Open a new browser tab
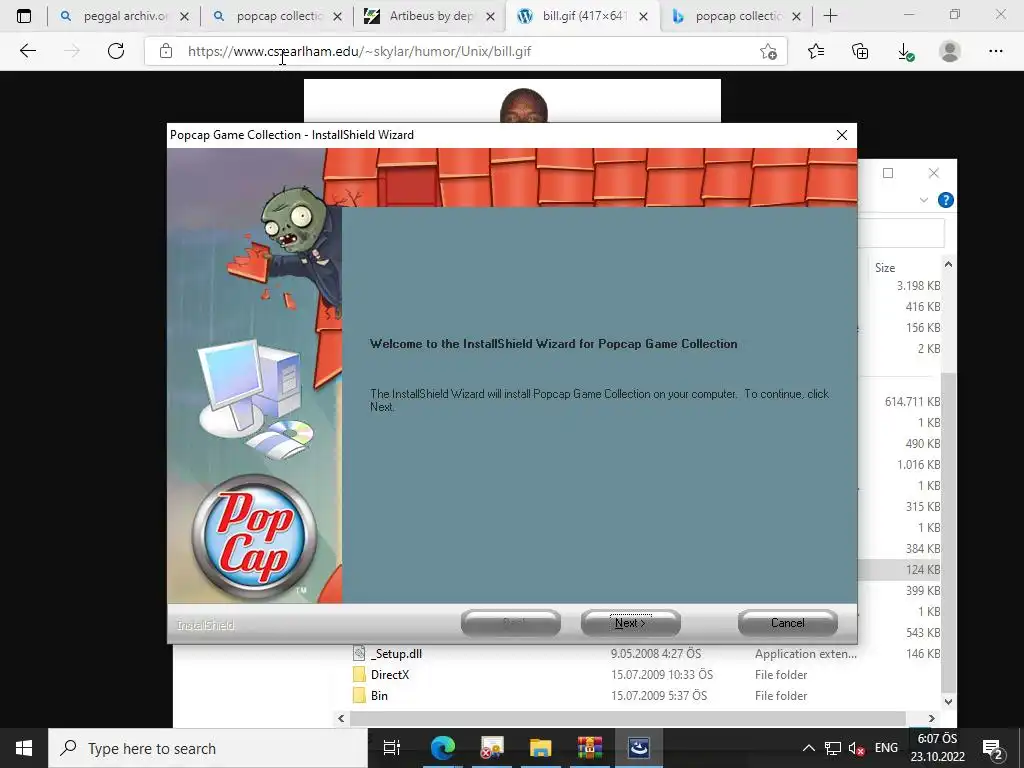The width and height of the screenshot is (1024, 768). click(830, 16)
